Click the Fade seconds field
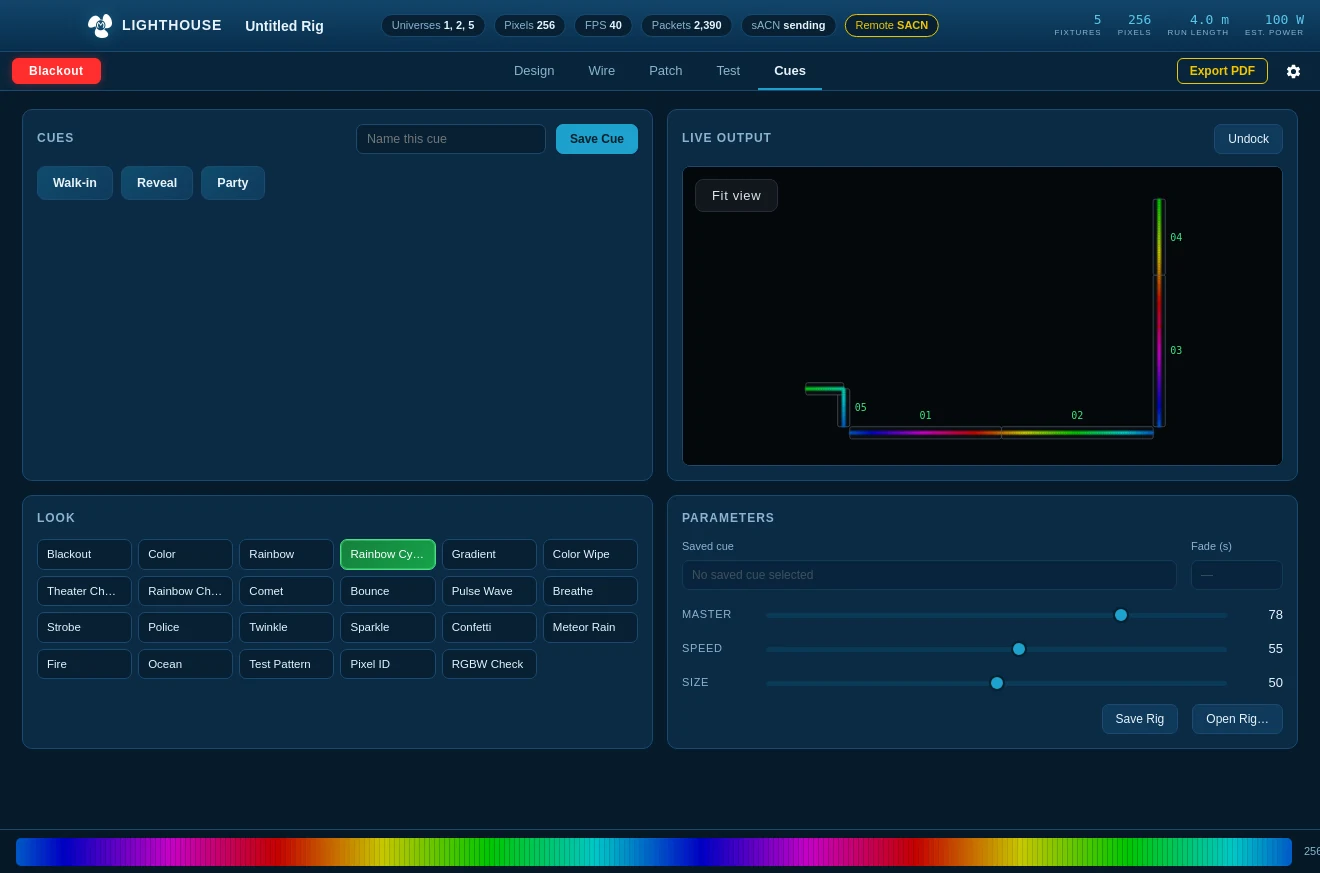This screenshot has height=873, width=1320. pyautogui.click(x=1236, y=575)
